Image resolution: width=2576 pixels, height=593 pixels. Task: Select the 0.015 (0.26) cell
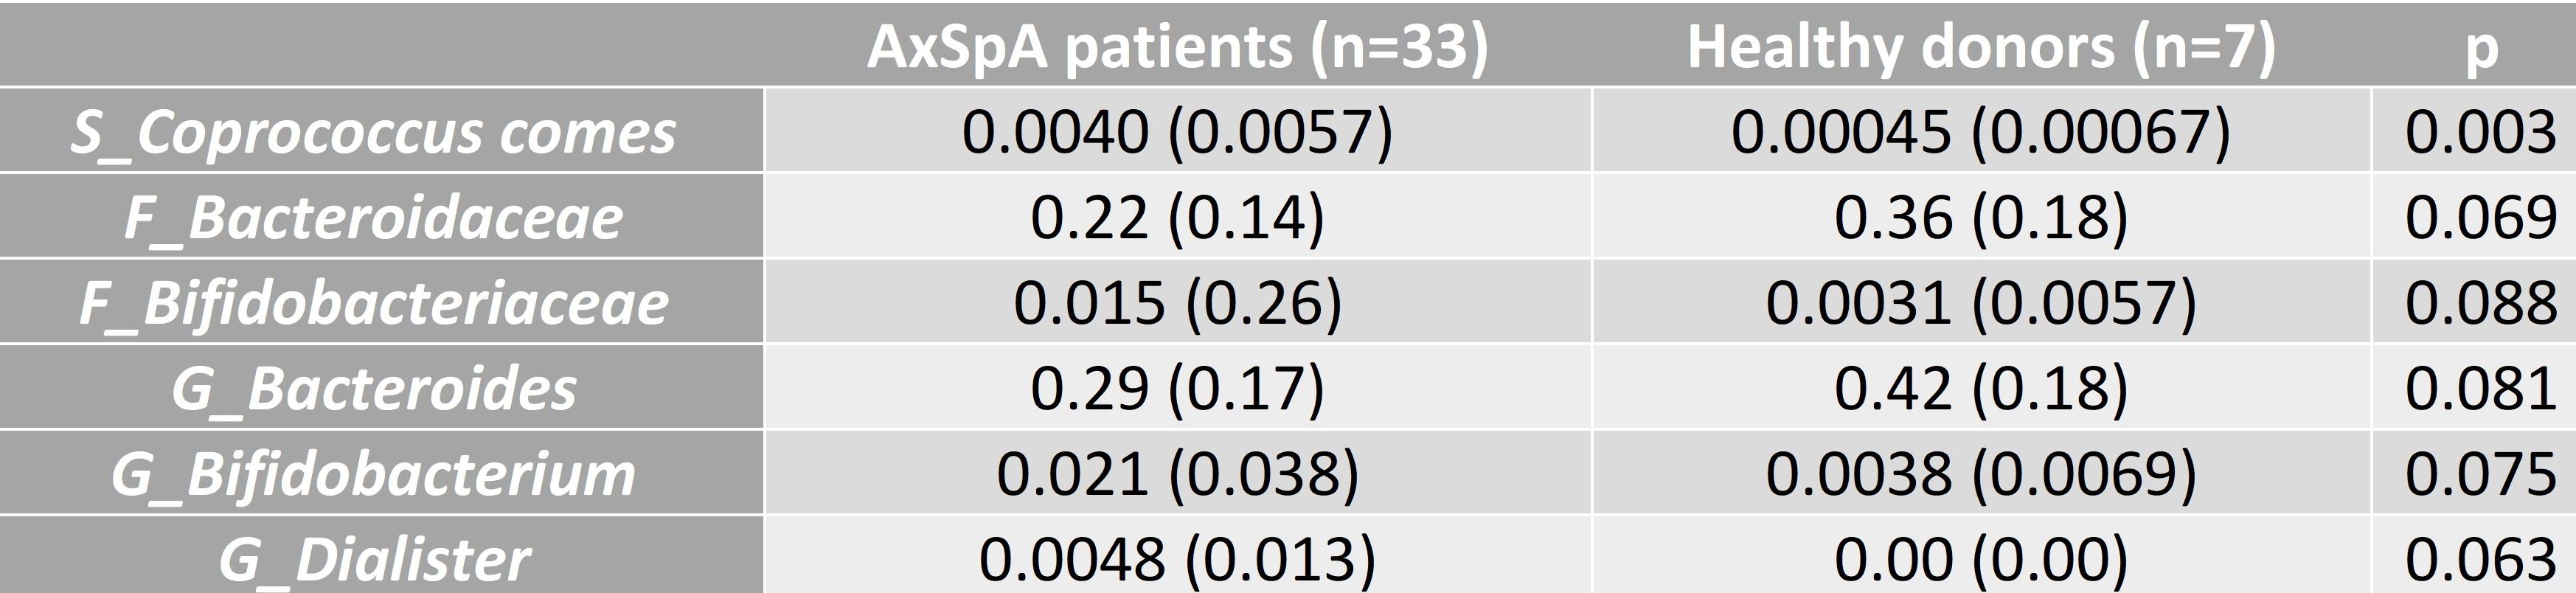[x=1177, y=303]
